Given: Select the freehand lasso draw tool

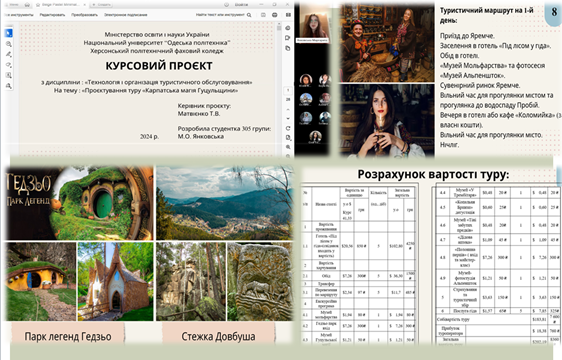Looking at the screenshot, I should 9,65.
